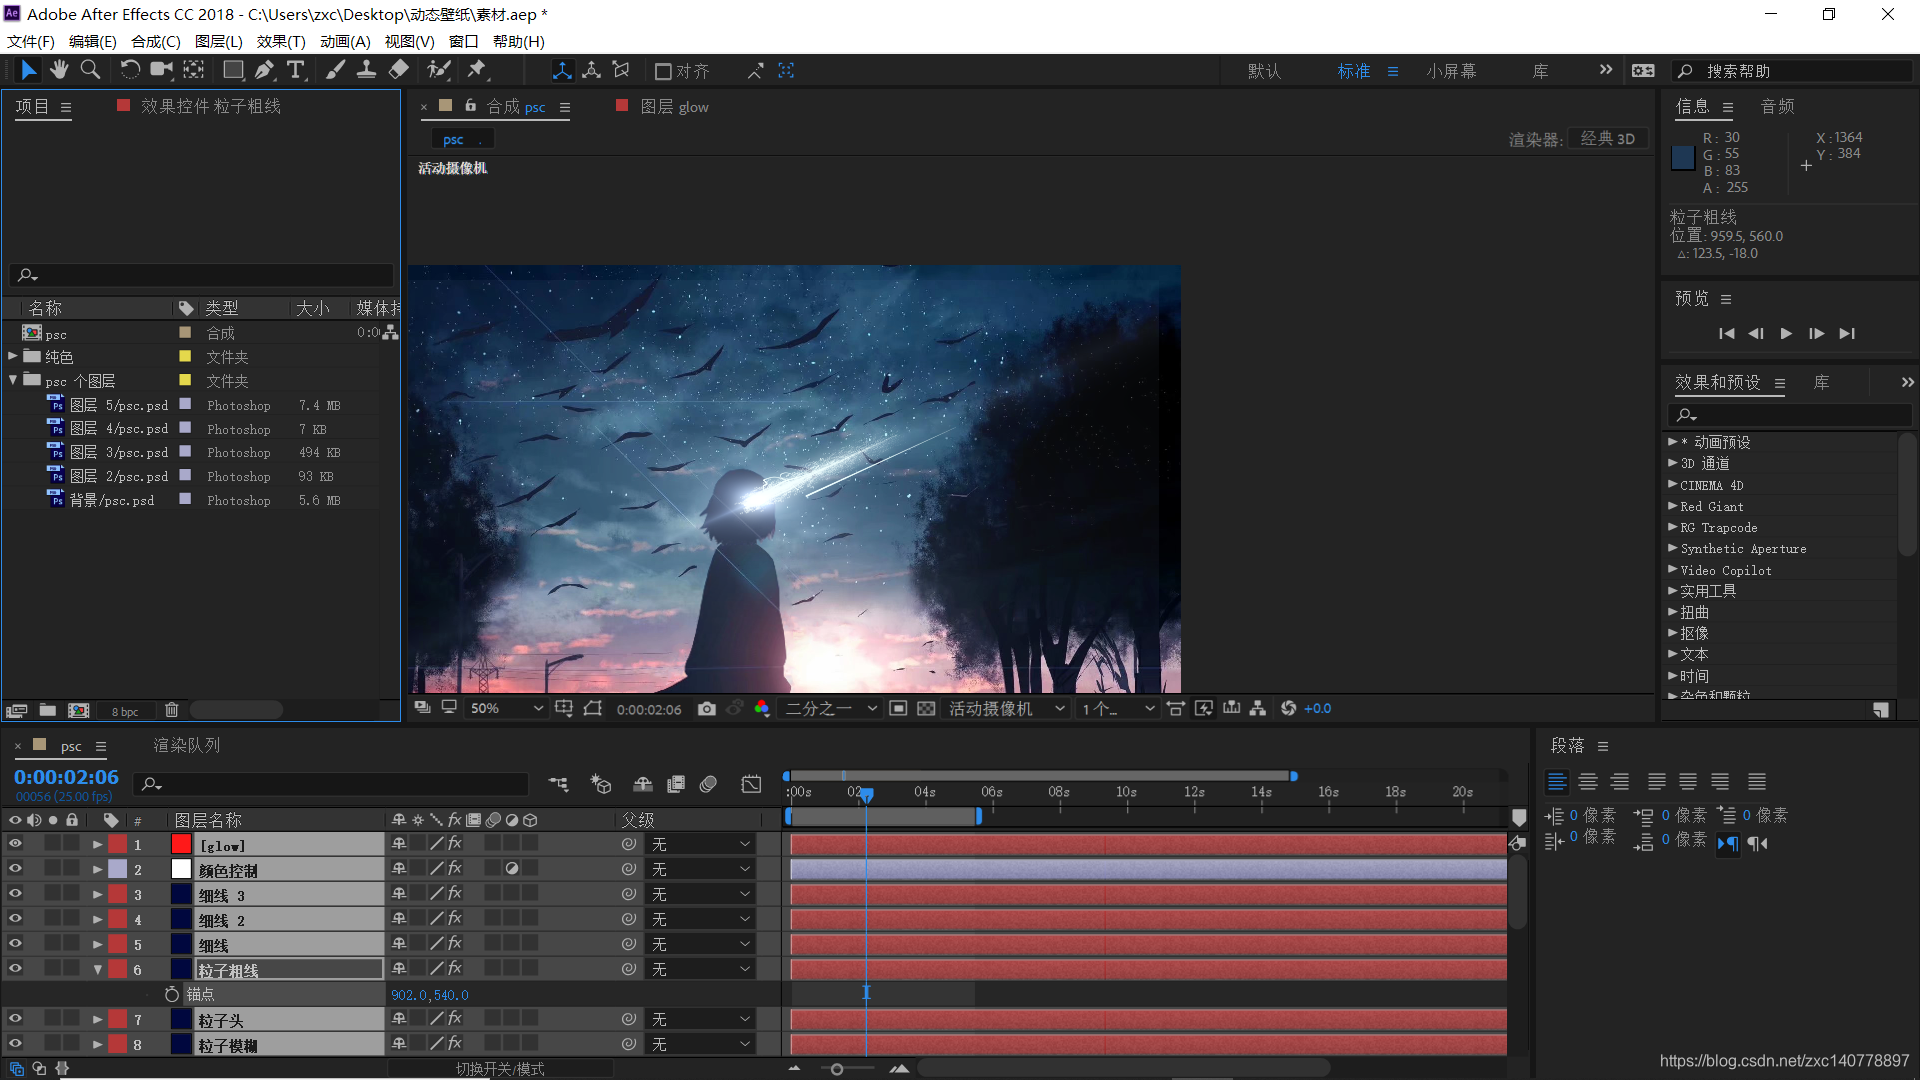Select the Hand tool
The width and height of the screenshot is (1920, 1080).
[x=60, y=70]
